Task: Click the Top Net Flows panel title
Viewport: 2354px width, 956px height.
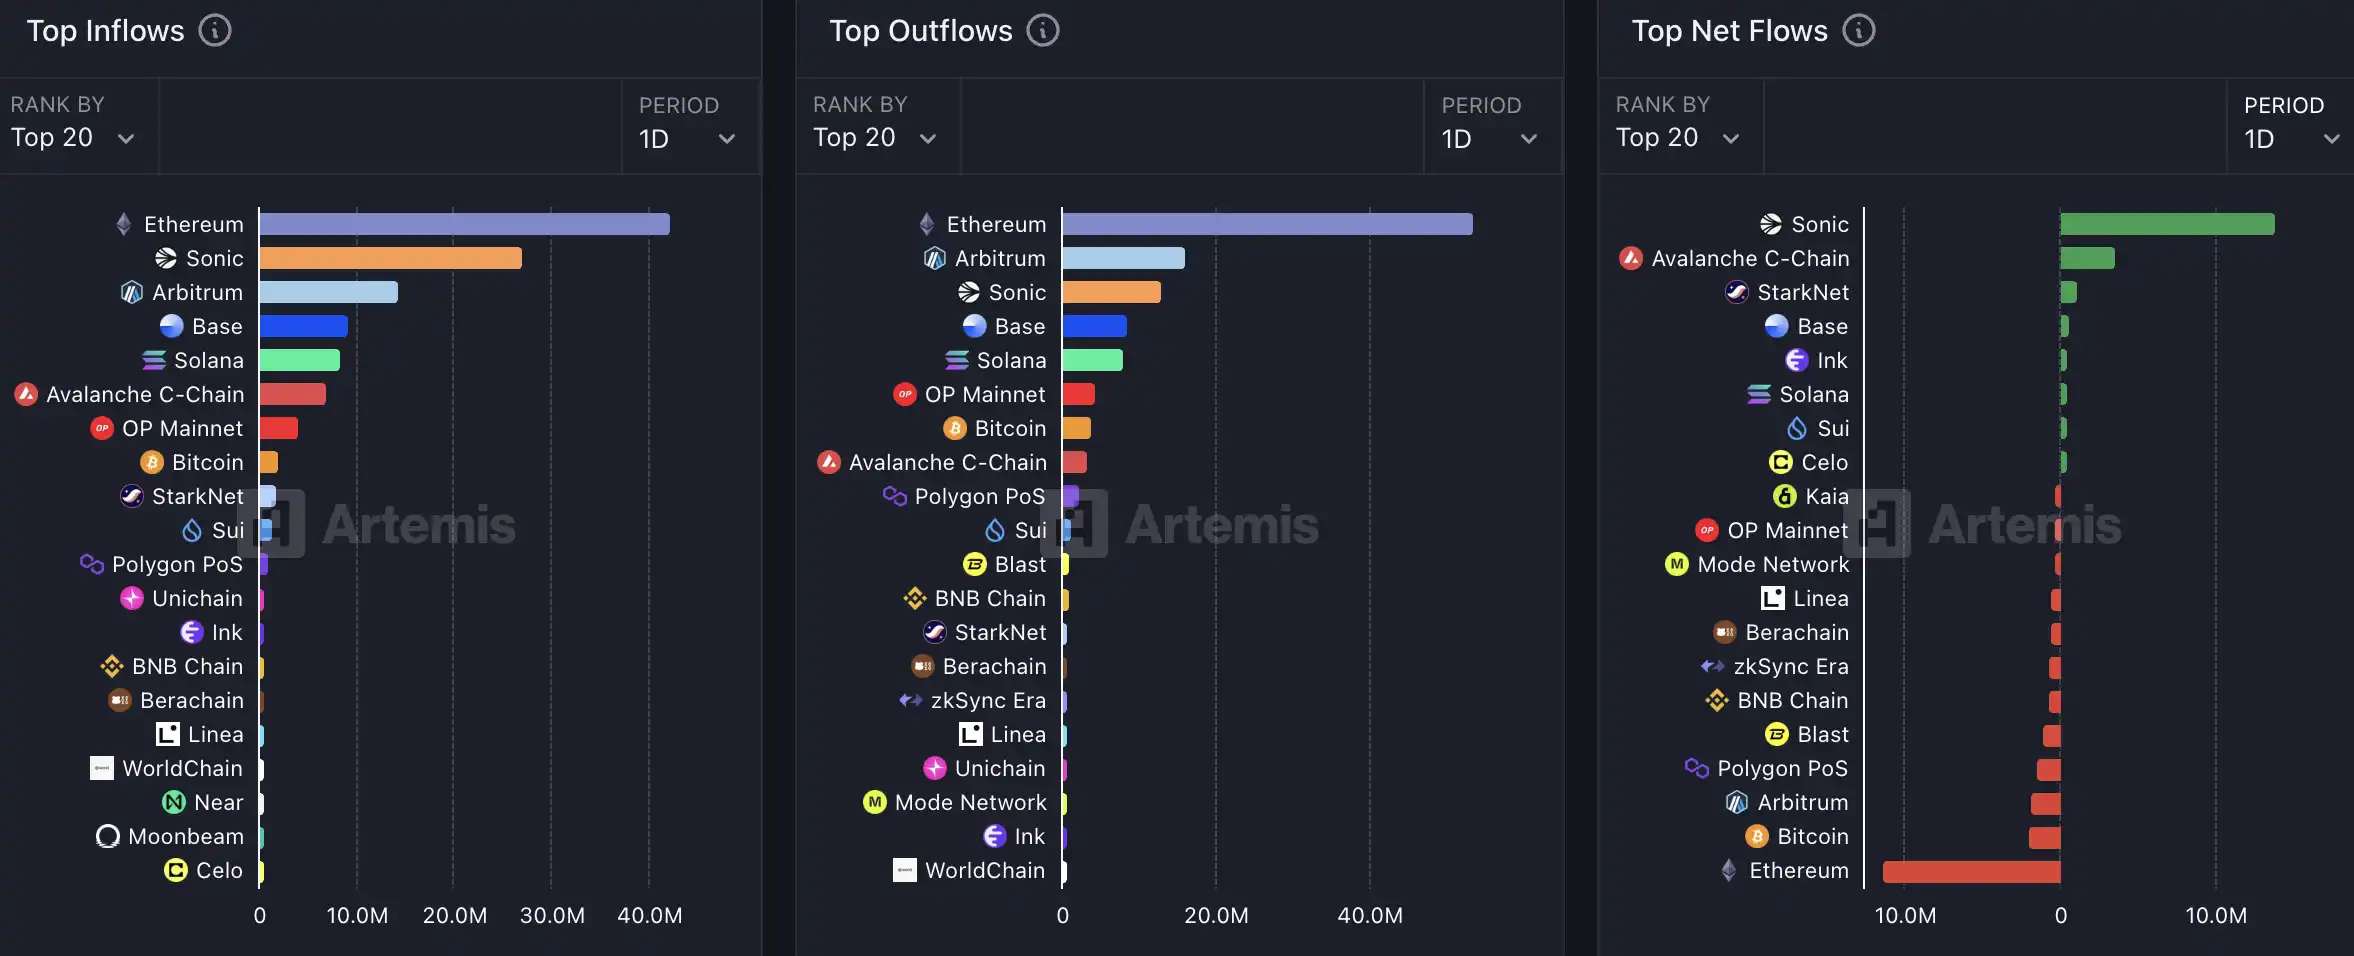Action: 1729,31
